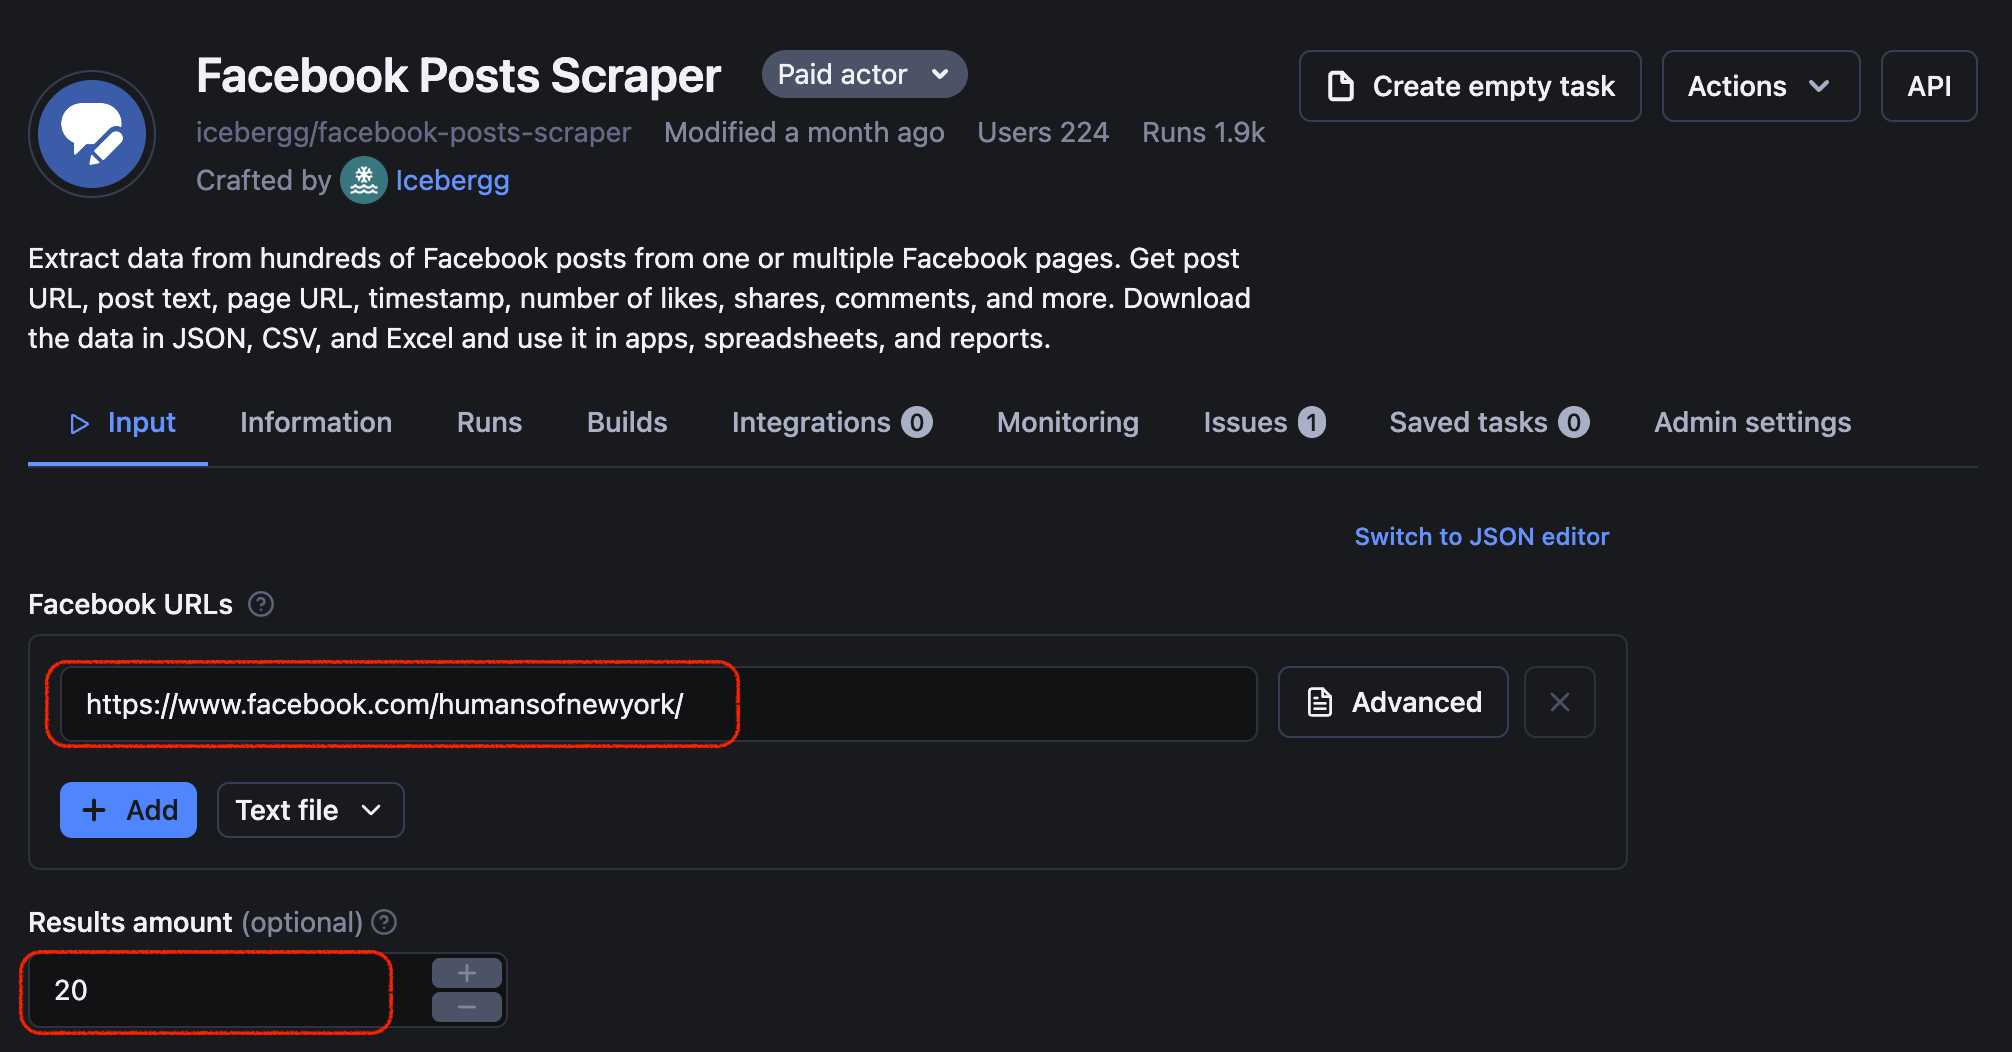Add another Facebook URL
Viewport: 2012px width, 1052px height.
(128, 810)
